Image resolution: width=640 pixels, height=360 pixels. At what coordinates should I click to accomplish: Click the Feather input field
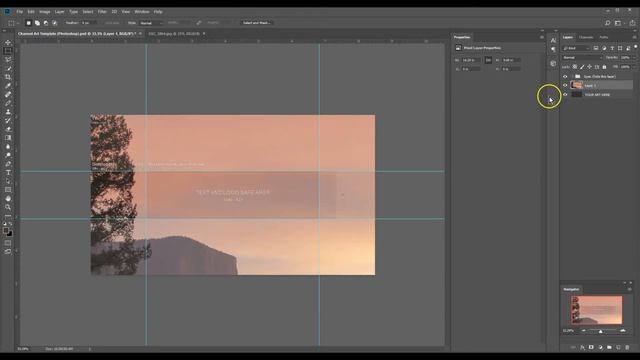click(x=89, y=23)
